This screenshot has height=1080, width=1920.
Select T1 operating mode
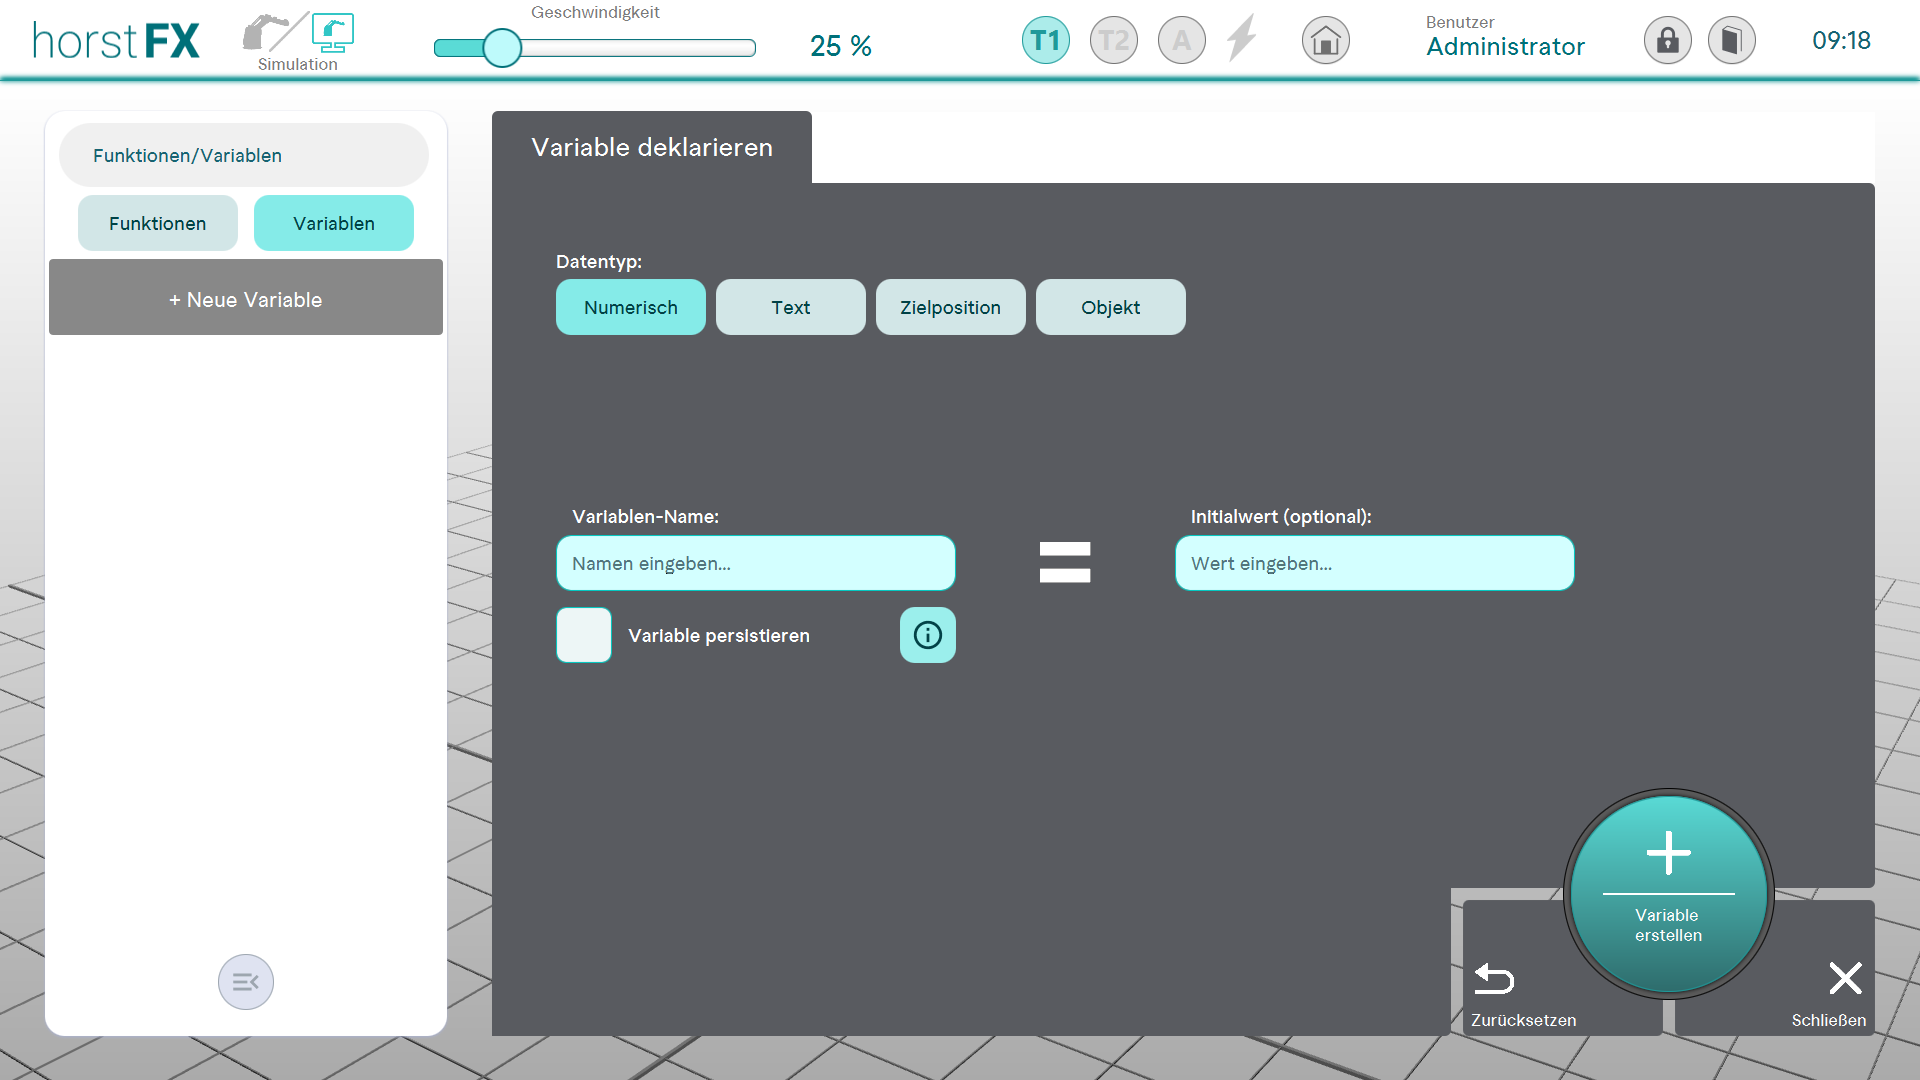coord(1045,41)
